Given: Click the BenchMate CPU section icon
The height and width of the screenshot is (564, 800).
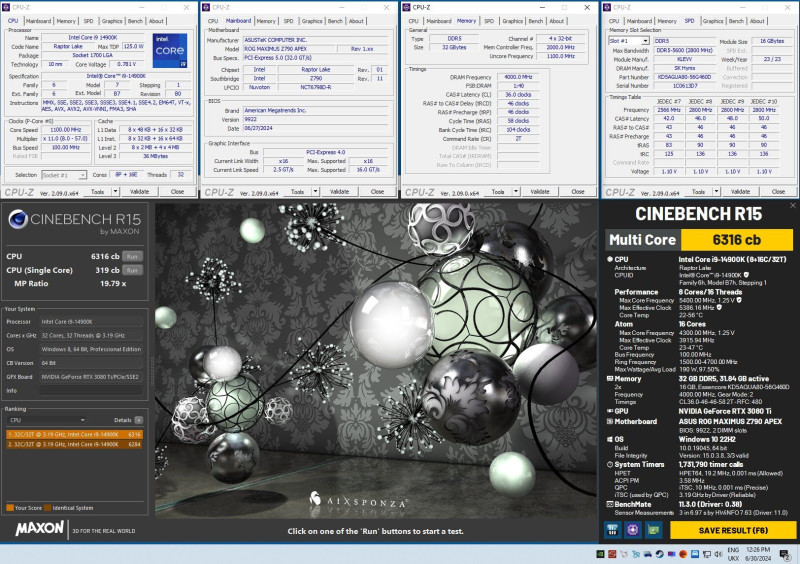Looking at the screenshot, I should click(x=610, y=259).
